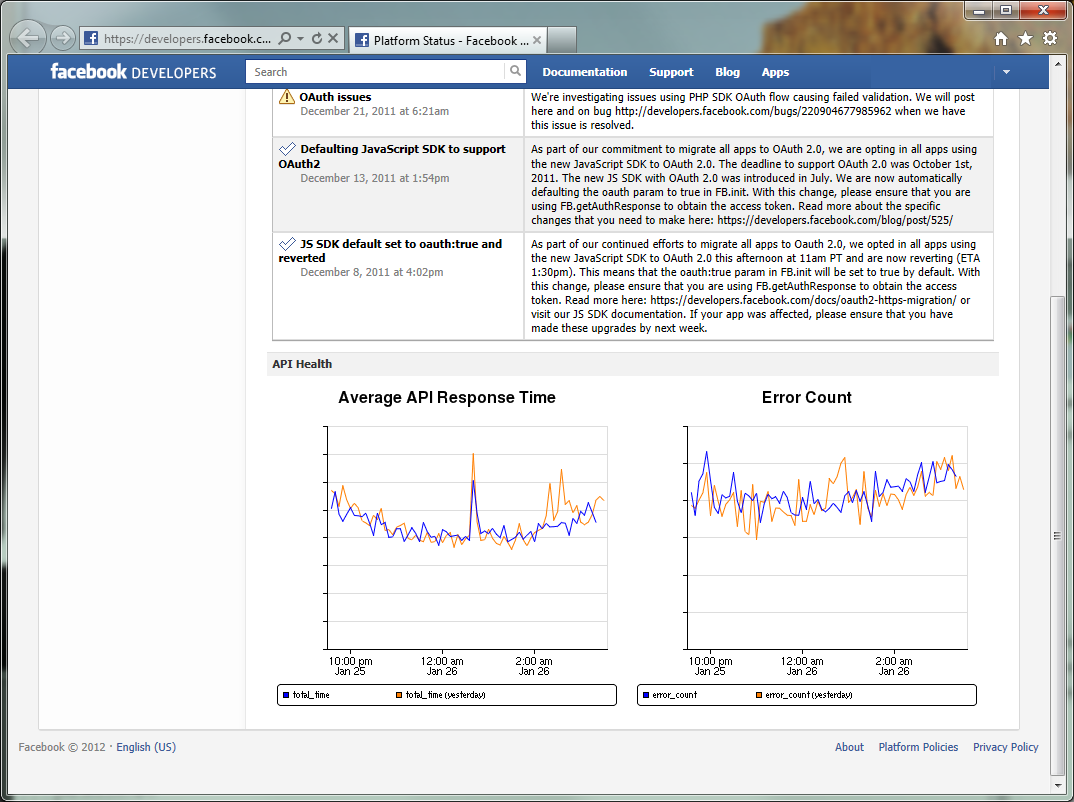Open the Documentation menu

tap(585, 72)
